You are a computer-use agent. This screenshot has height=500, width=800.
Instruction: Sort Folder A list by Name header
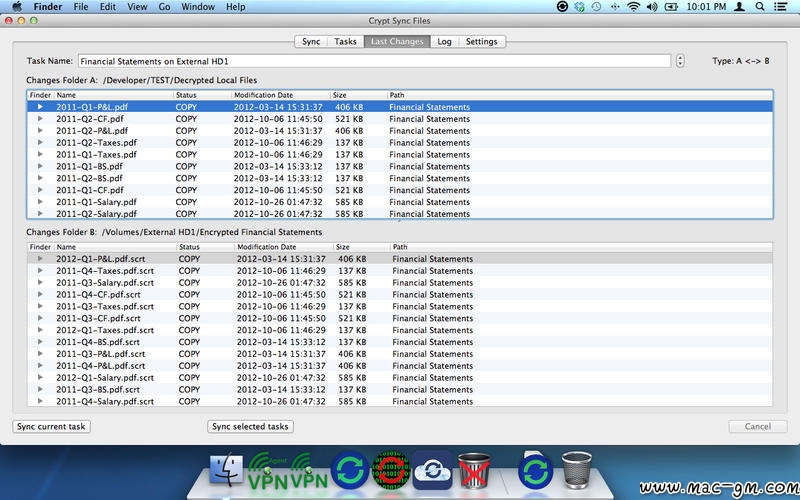point(113,95)
